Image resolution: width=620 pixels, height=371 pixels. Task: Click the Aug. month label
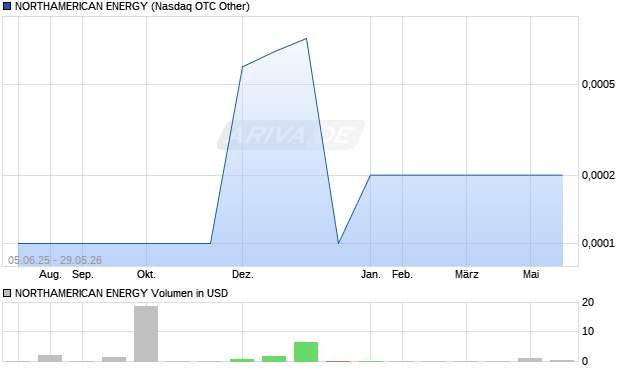50,274
